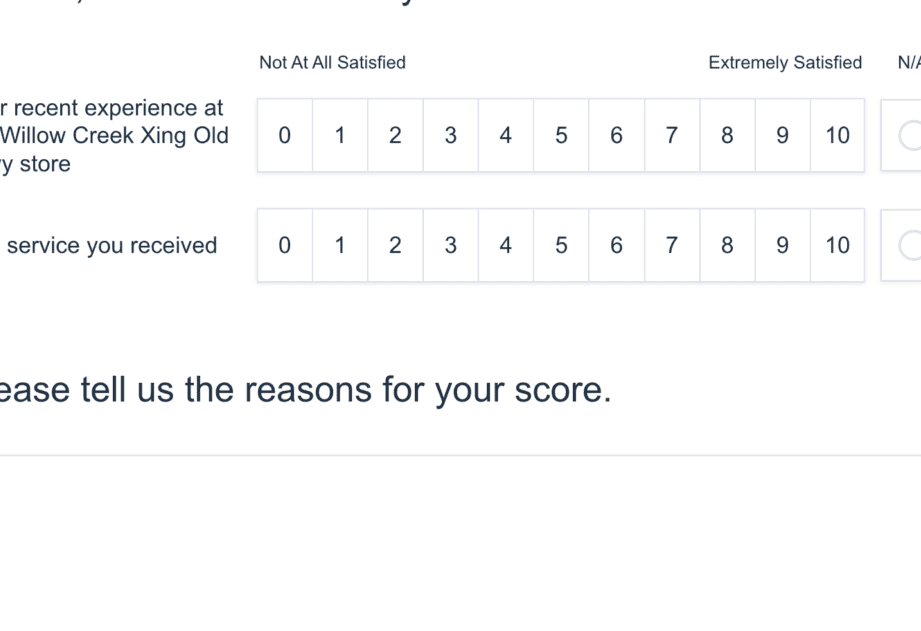Select 9 for recent store experience
Screen dimensions: 921x631
pyautogui.click(x=782, y=135)
